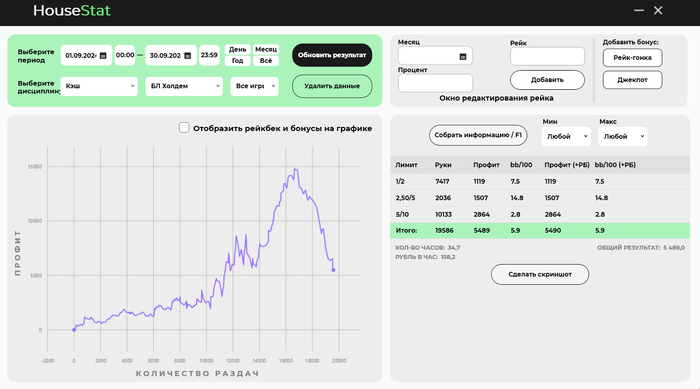Expand the Мин limit dropdown
The width and height of the screenshot is (700, 389).
pos(566,137)
